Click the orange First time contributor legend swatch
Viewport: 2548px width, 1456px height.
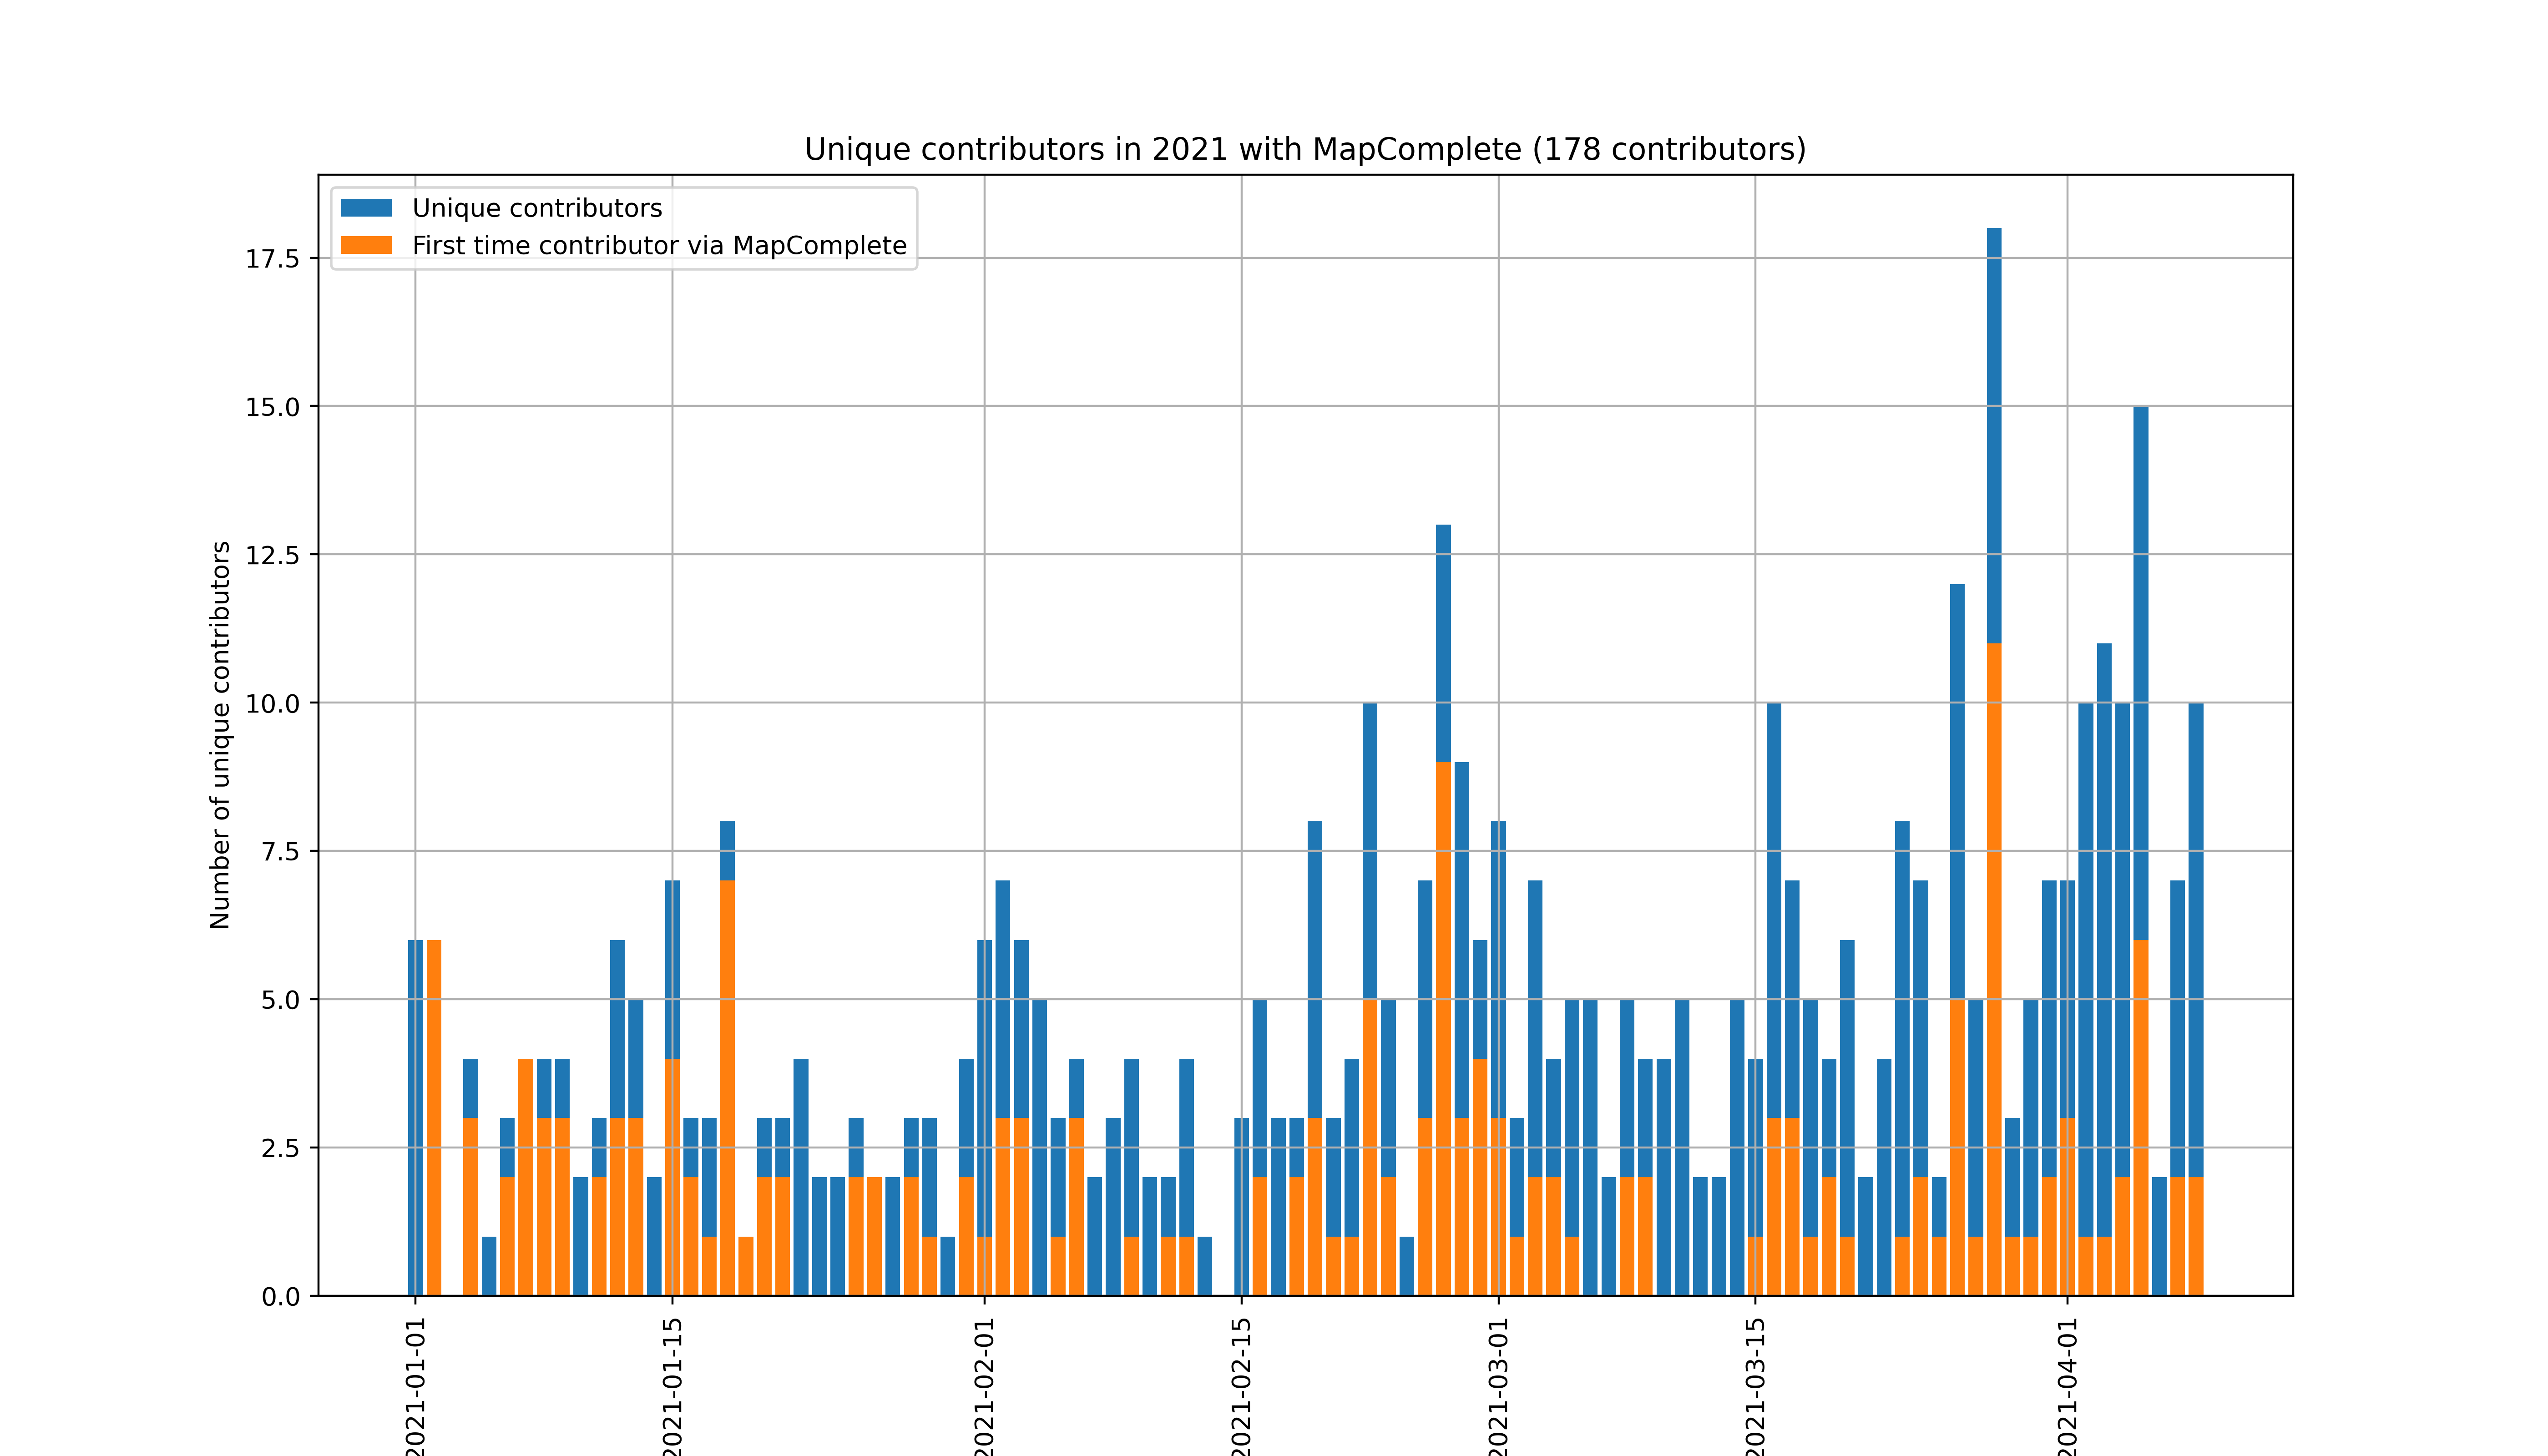point(366,245)
